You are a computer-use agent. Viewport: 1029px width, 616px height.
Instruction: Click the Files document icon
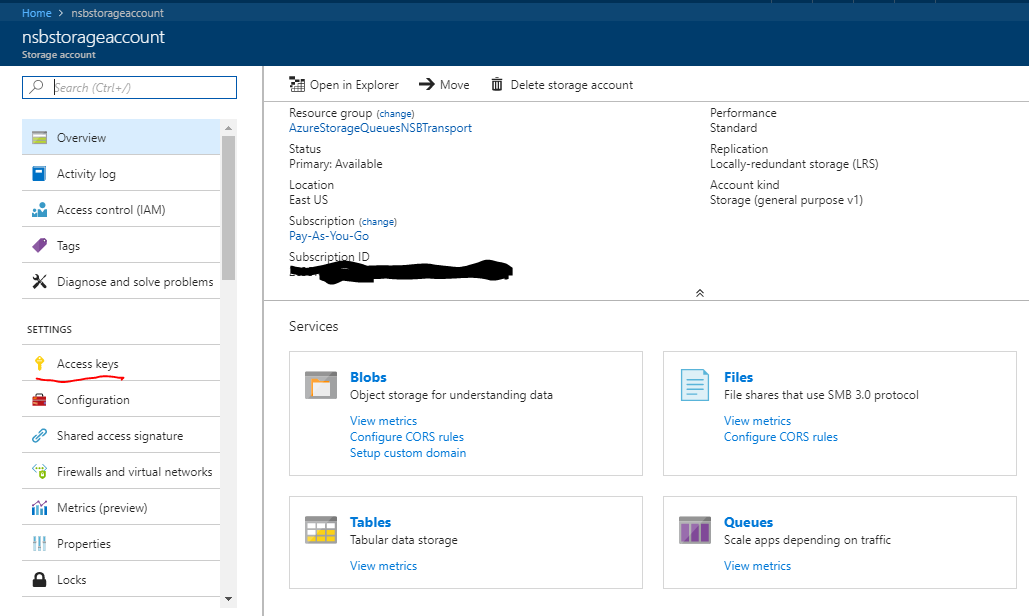695,385
